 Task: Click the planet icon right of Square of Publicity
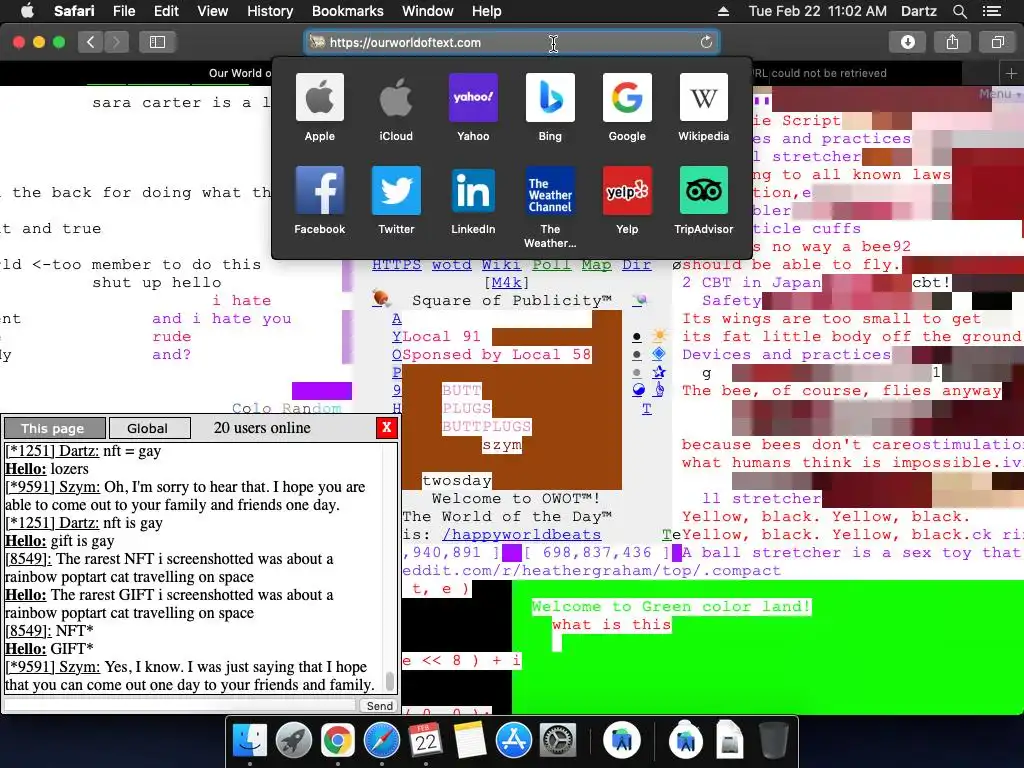point(641,300)
